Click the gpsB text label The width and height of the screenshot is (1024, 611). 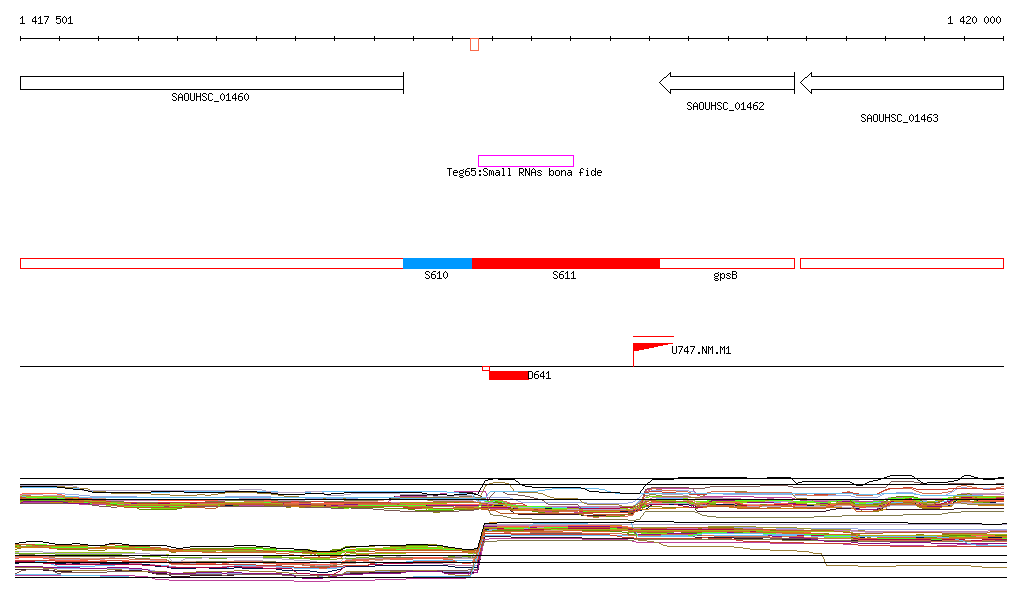tap(725, 275)
